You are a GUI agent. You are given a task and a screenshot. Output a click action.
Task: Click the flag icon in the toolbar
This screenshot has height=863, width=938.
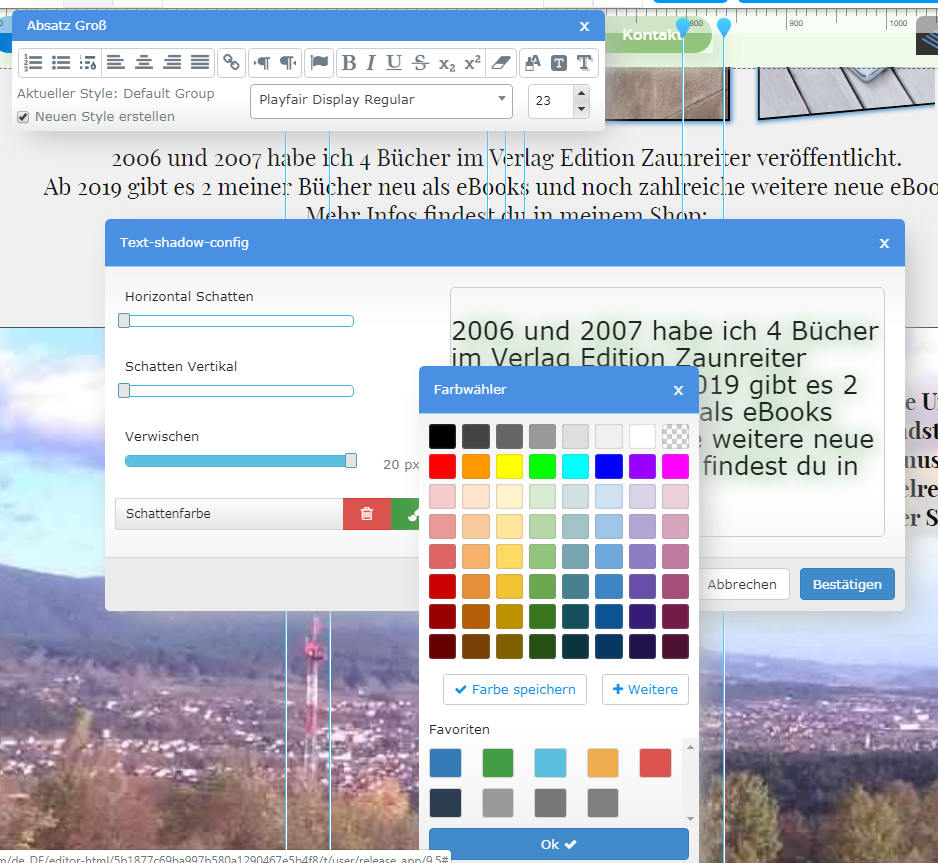(319, 63)
